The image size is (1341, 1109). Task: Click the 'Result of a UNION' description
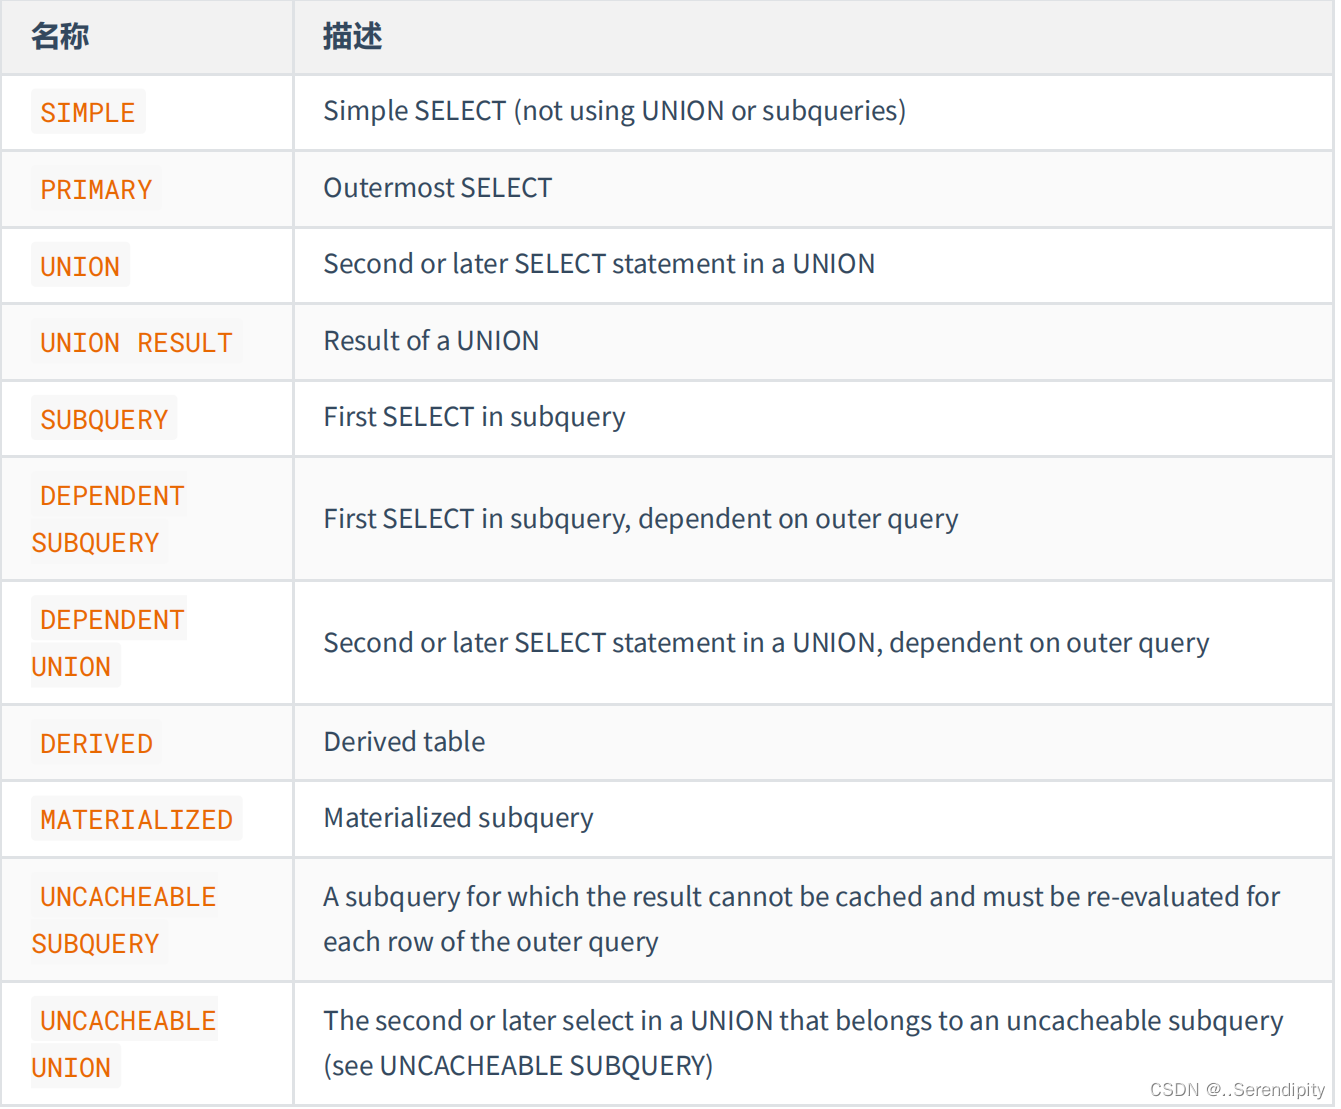pyautogui.click(x=431, y=341)
